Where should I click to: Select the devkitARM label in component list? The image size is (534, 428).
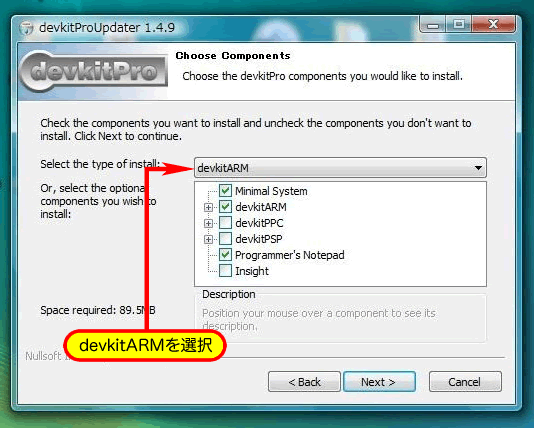coord(261,207)
